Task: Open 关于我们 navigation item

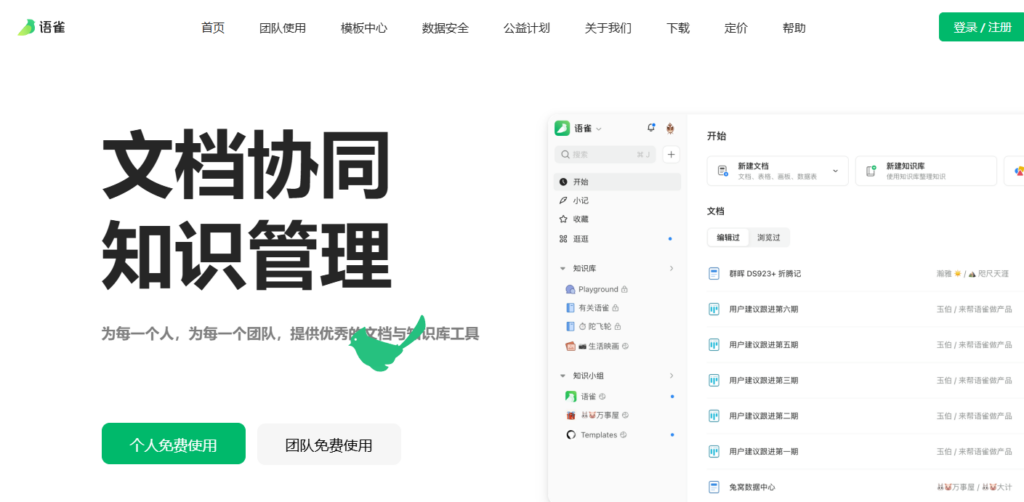Action: pyautogui.click(x=608, y=28)
